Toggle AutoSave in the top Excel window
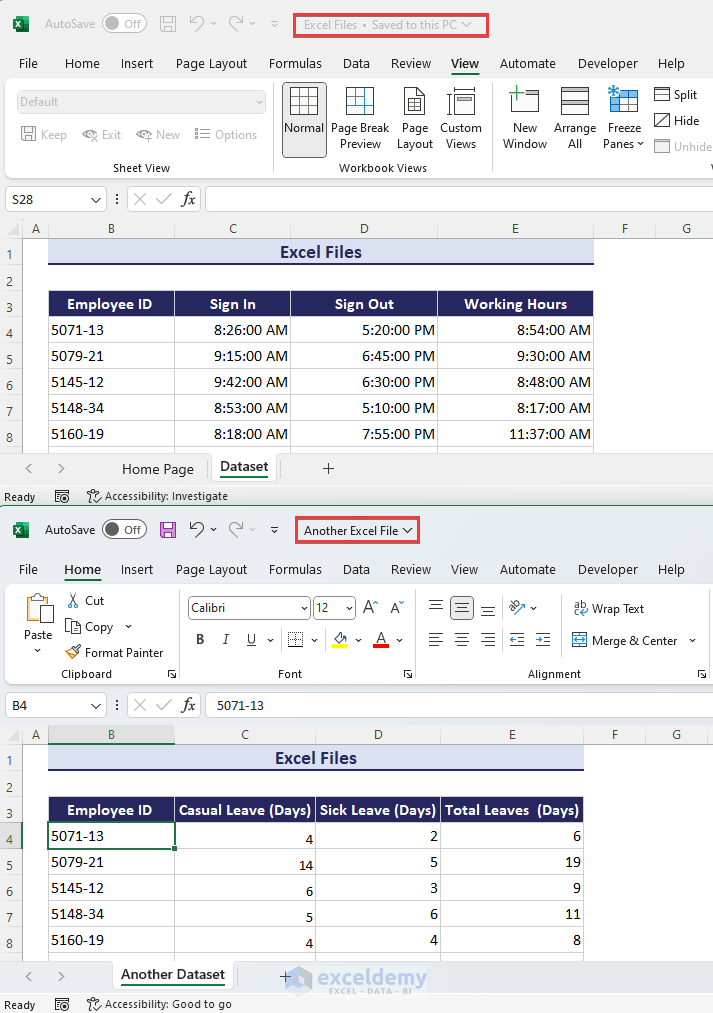 (124, 23)
